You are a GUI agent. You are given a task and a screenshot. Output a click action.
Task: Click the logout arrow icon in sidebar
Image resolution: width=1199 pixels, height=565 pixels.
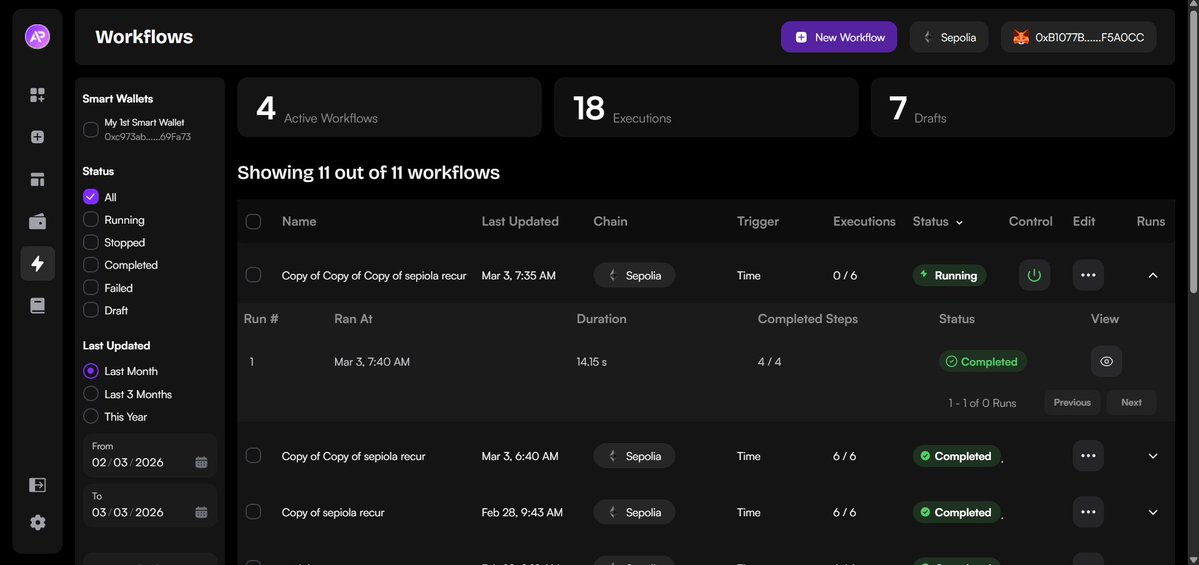pyautogui.click(x=37, y=485)
